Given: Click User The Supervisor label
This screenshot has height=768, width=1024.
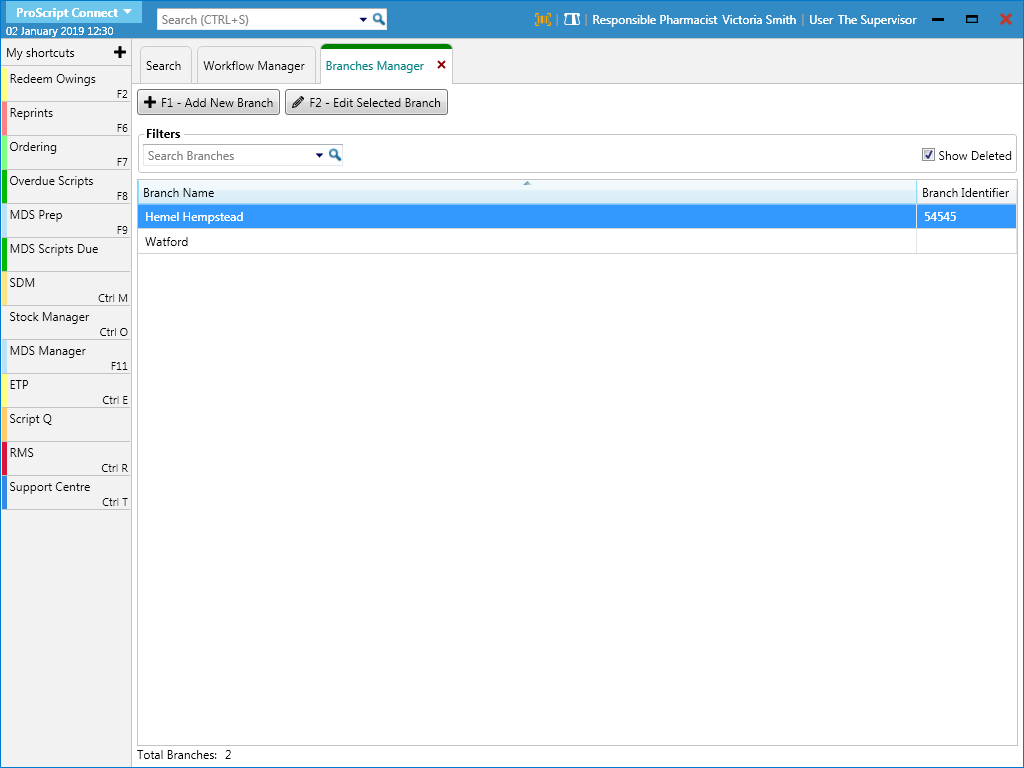Looking at the screenshot, I should pyautogui.click(x=863, y=20).
